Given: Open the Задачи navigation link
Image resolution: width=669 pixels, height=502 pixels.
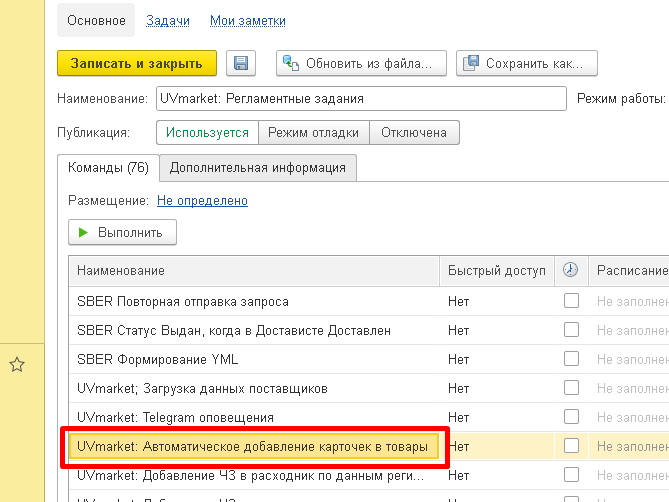Looking at the screenshot, I should 168,20.
